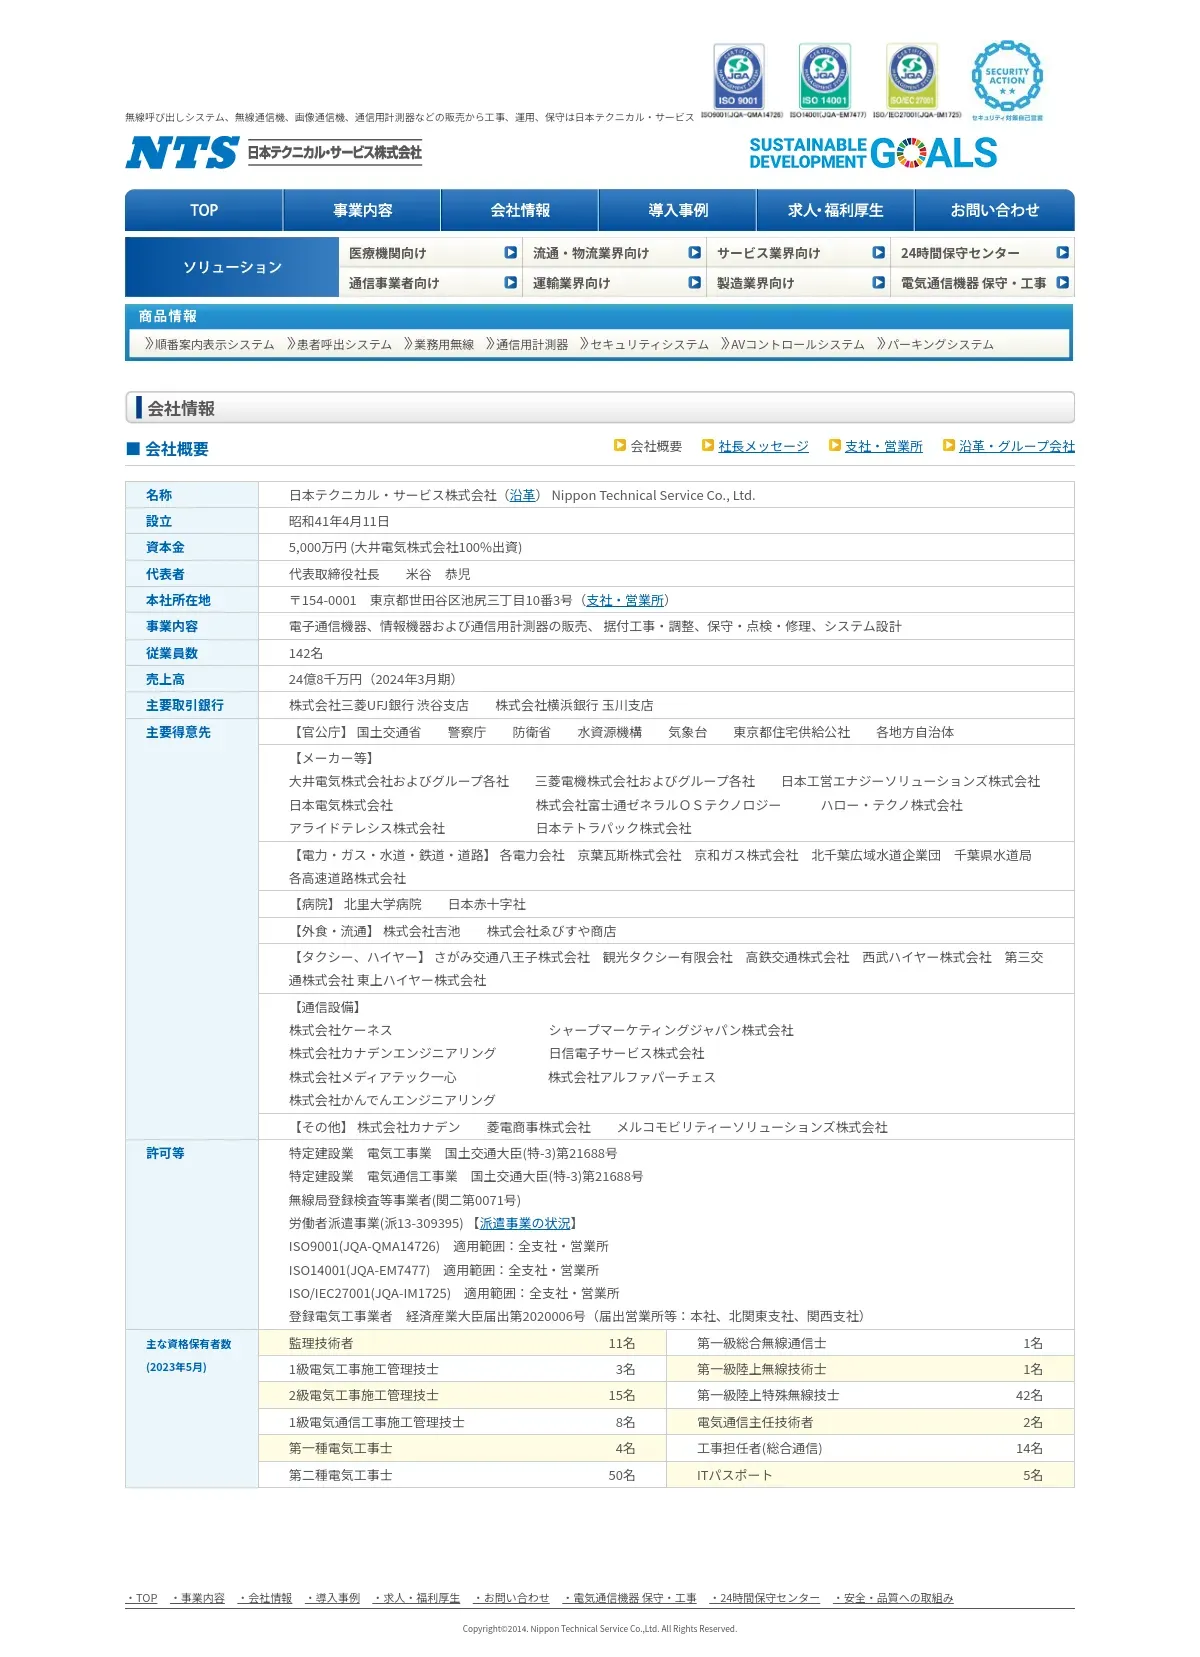Open the 導入事例 navigation tab
1200x1657 pixels.
click(678, 210)
